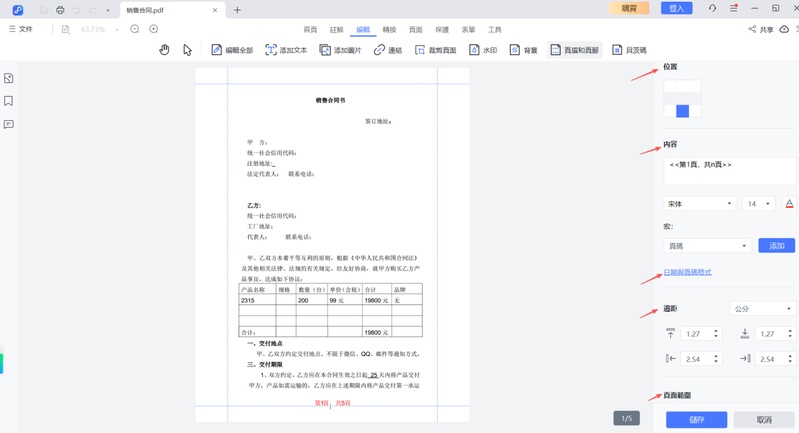Open the Bates Number tool
The height and width of the screenshot is (433, 799).
(x=629, y=50)
